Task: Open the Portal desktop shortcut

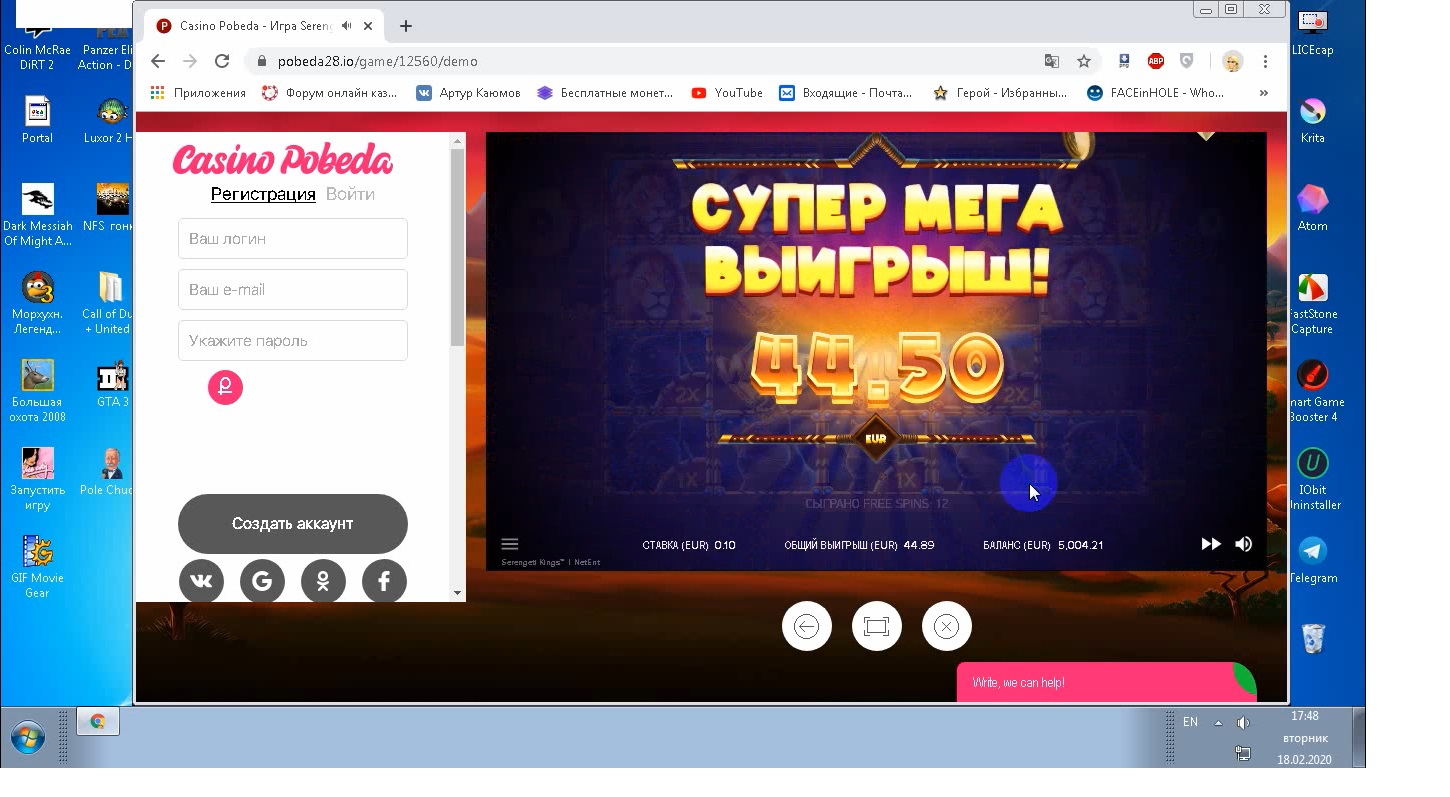Action: (x=37, y=120)
